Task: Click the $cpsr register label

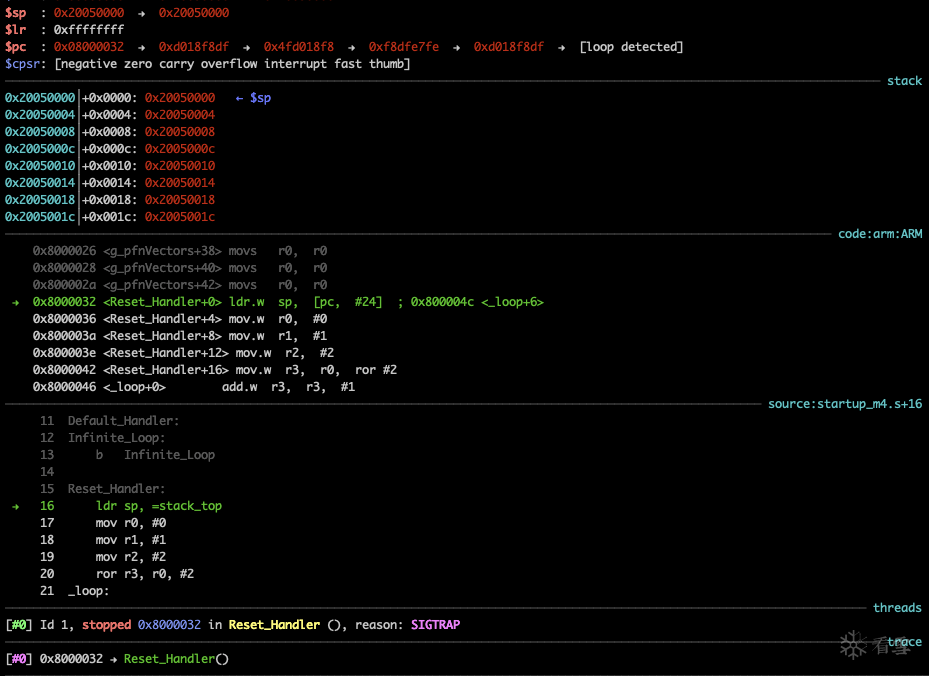Action: coord(22,64)
